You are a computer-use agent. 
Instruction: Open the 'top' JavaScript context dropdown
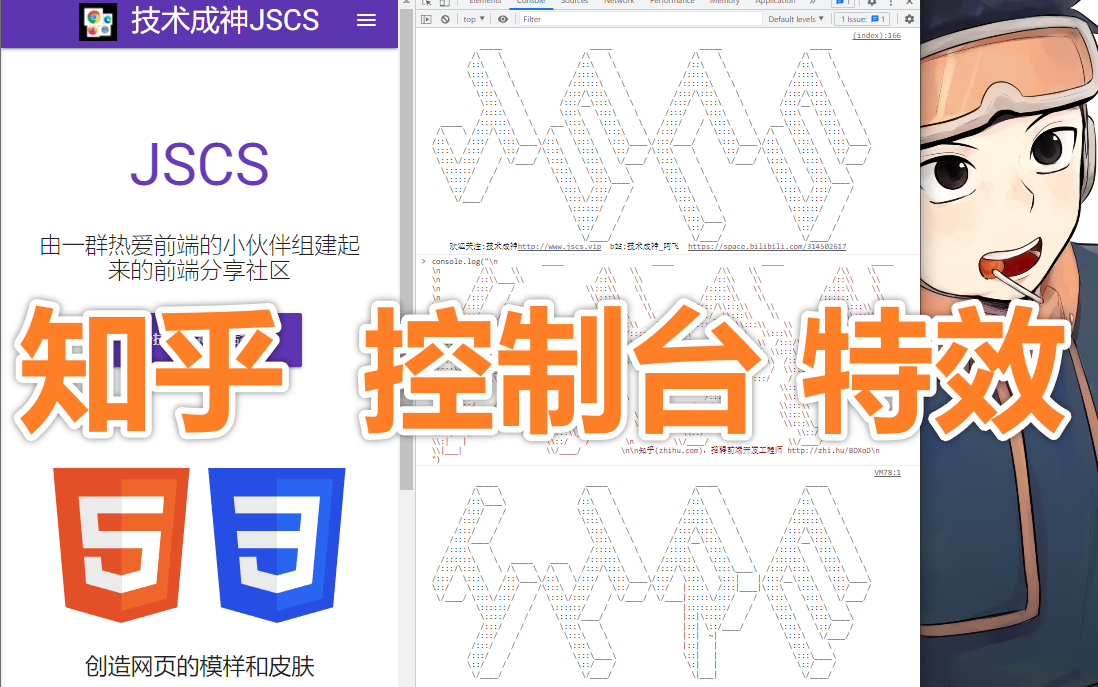474,19
